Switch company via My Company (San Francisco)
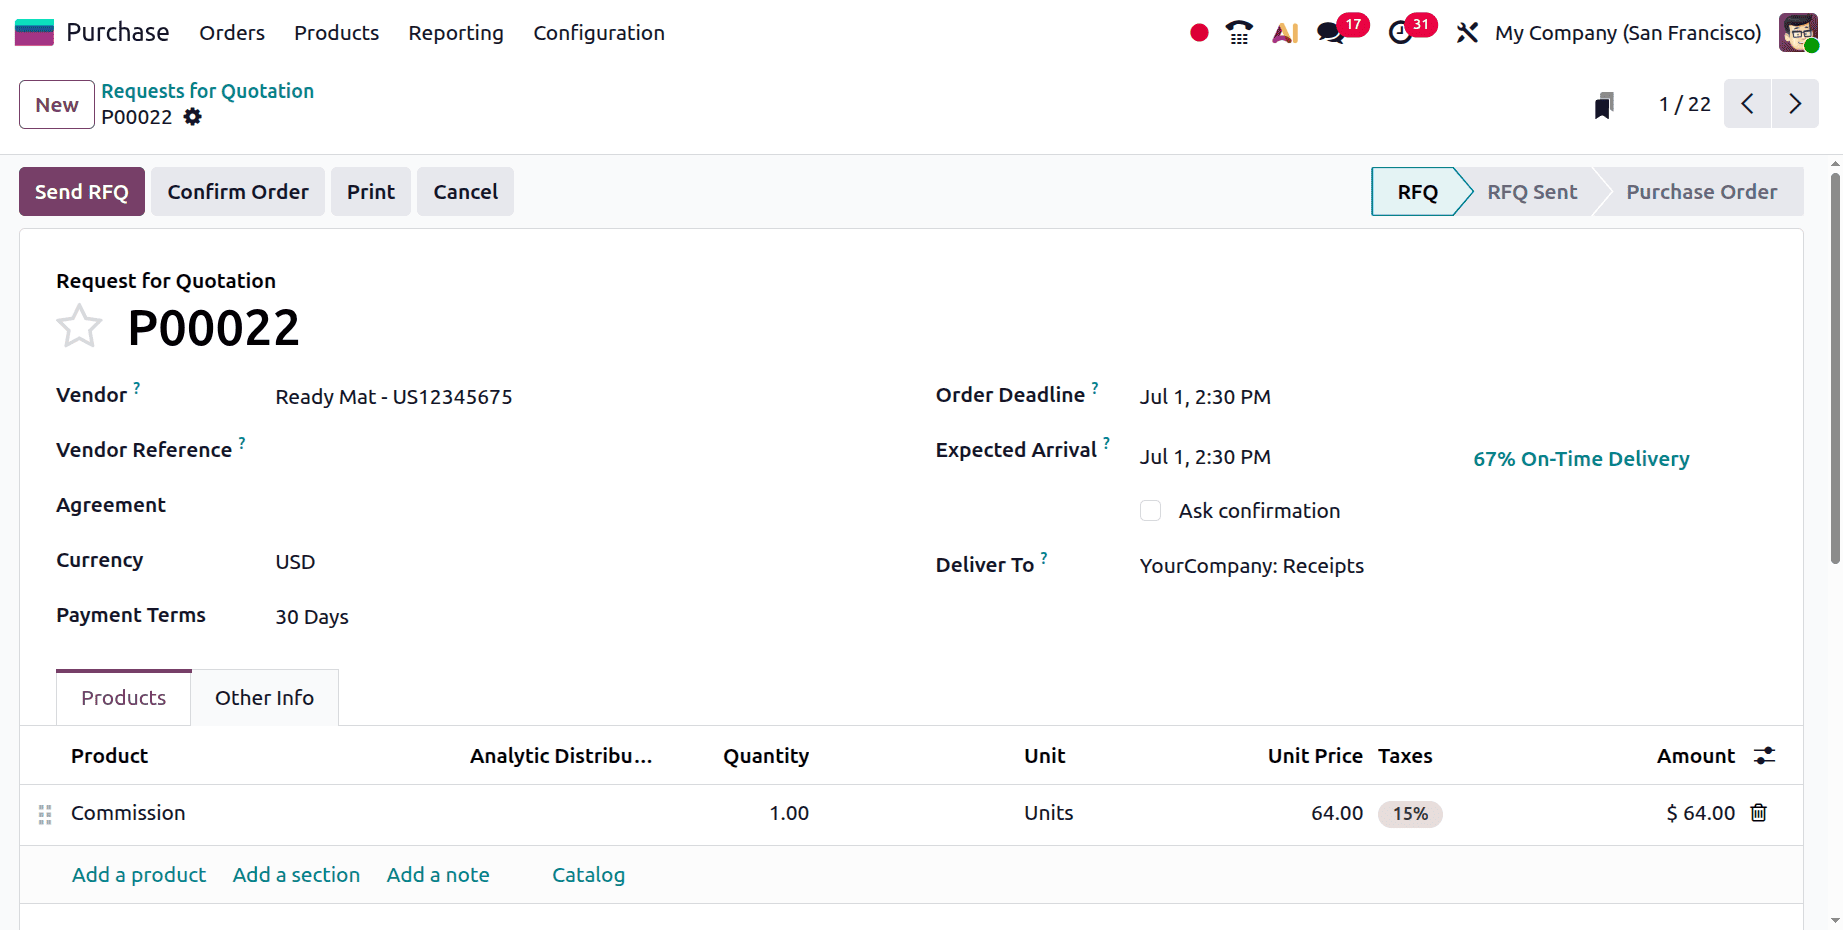This screenshot has height=930, width=1843. 1628,33
